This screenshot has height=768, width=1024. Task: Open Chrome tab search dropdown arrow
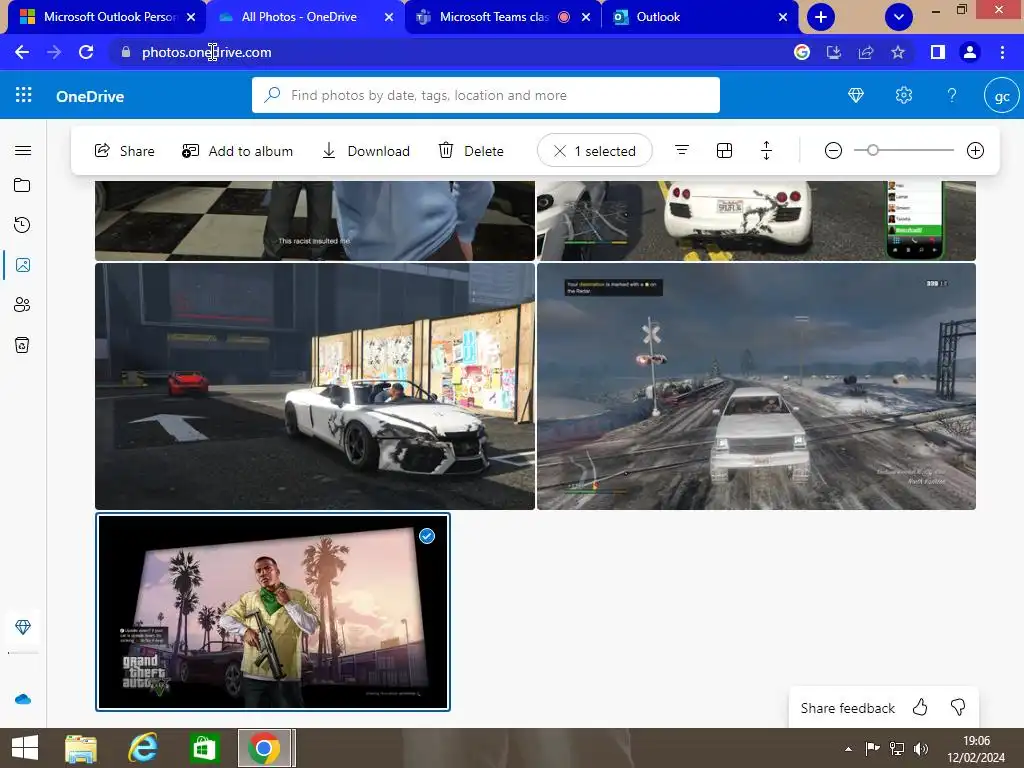(899, 17)
